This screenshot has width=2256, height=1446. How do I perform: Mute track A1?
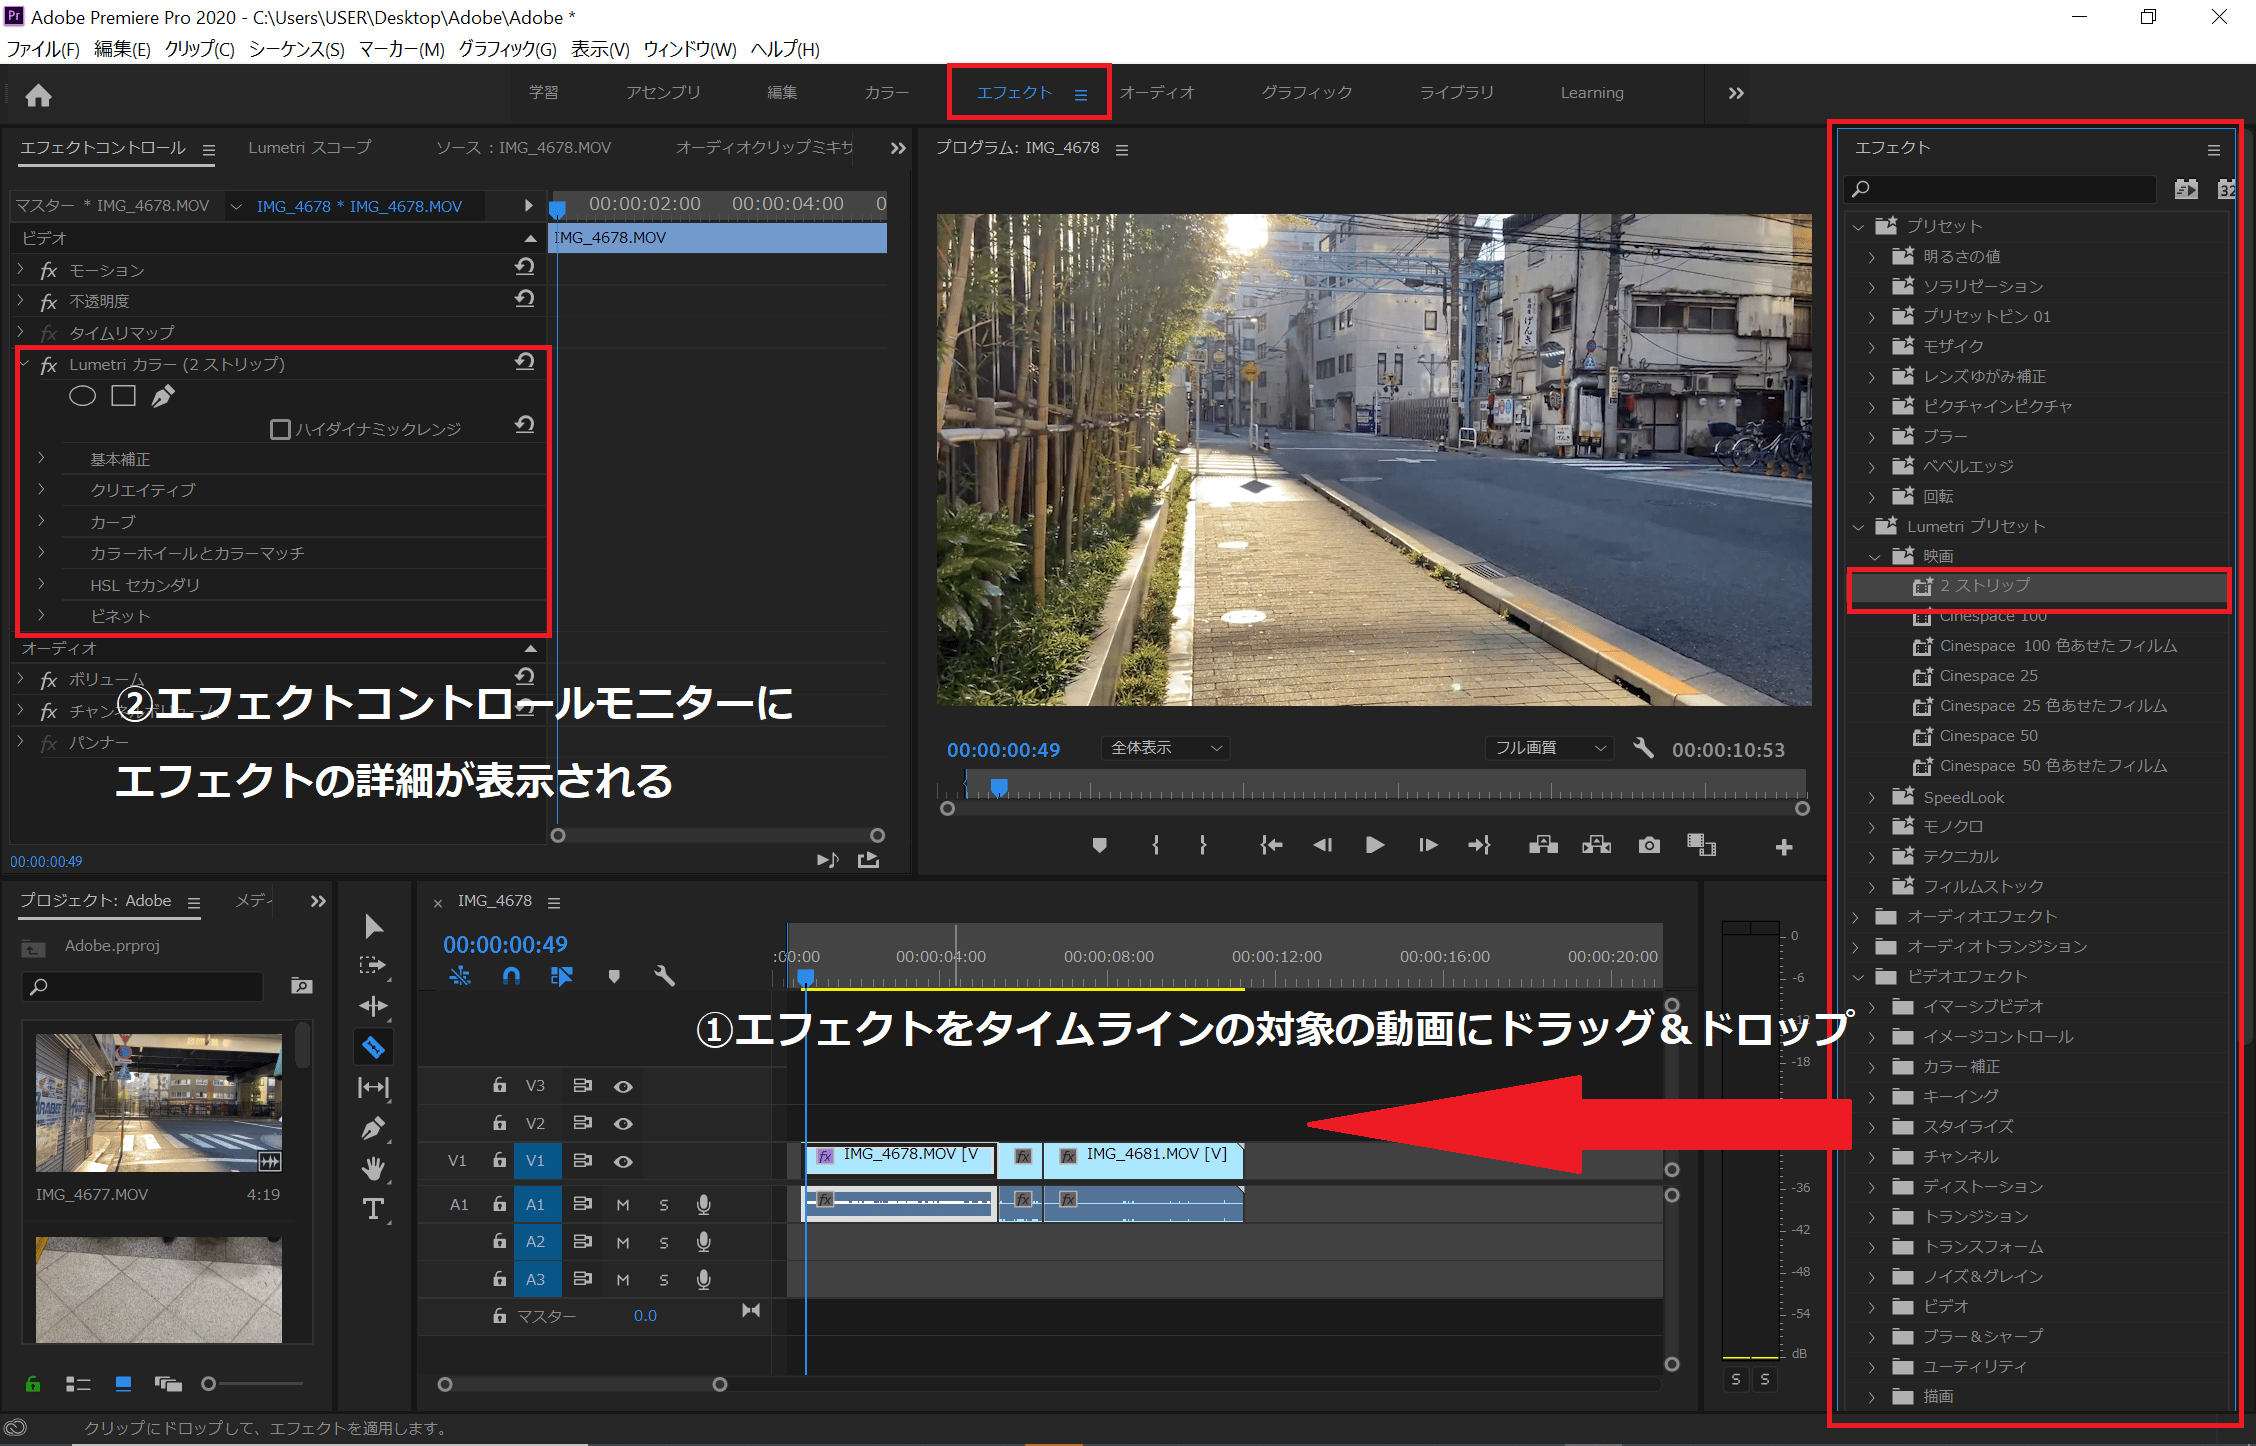point(623,1205)
